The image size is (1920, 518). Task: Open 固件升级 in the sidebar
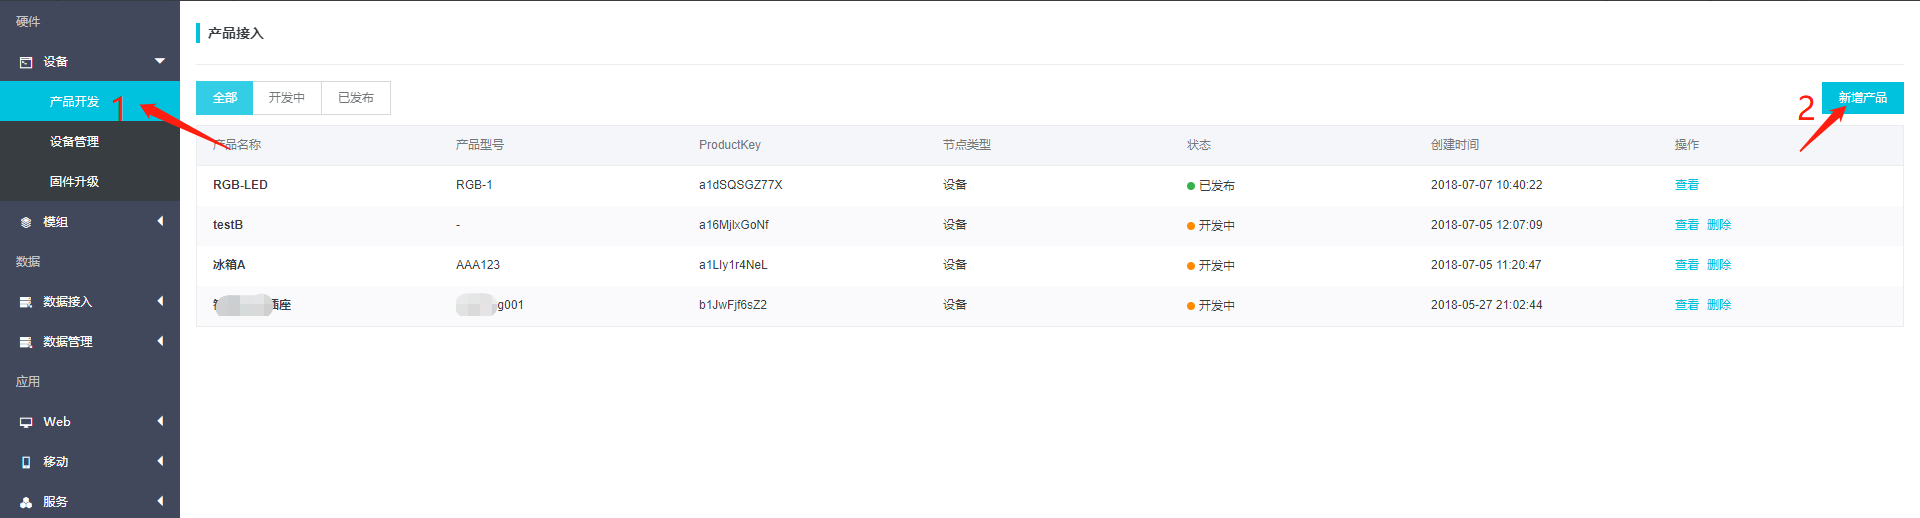coord(74,182)
